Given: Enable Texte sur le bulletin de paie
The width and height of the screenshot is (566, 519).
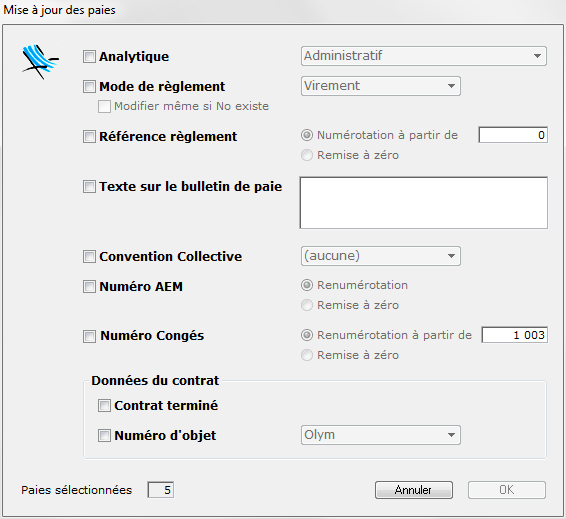Looking at the screenshot, I should click(89, 187).
